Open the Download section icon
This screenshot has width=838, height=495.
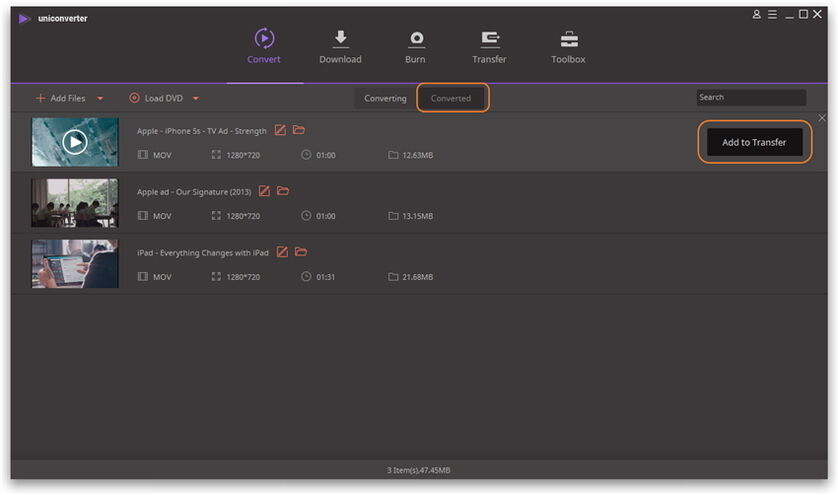click(340, 39)
